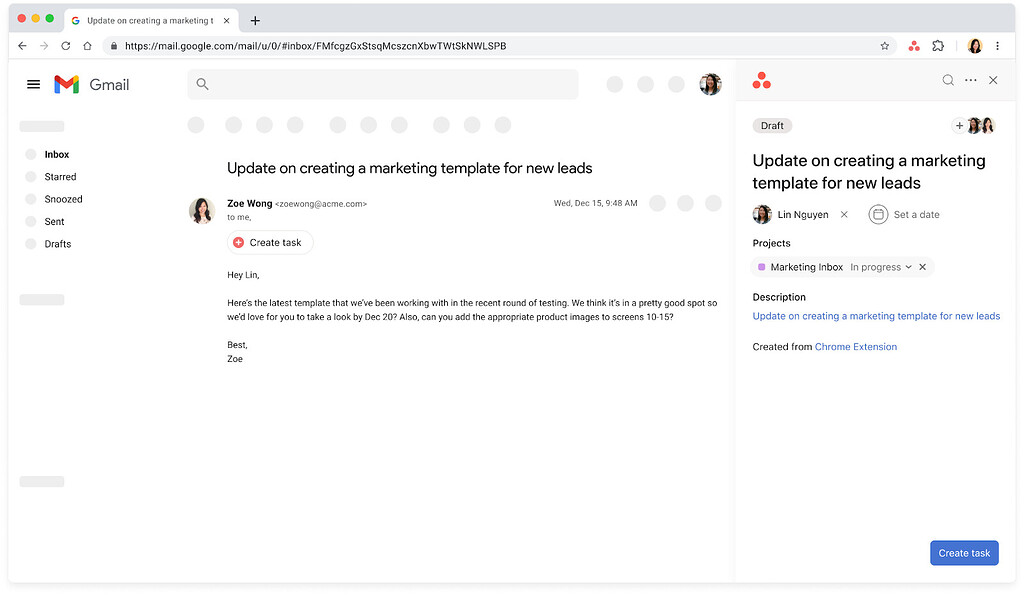Open the Asana search icon
The width and height of the screenshot is (1024, 595).
[947, 80]
